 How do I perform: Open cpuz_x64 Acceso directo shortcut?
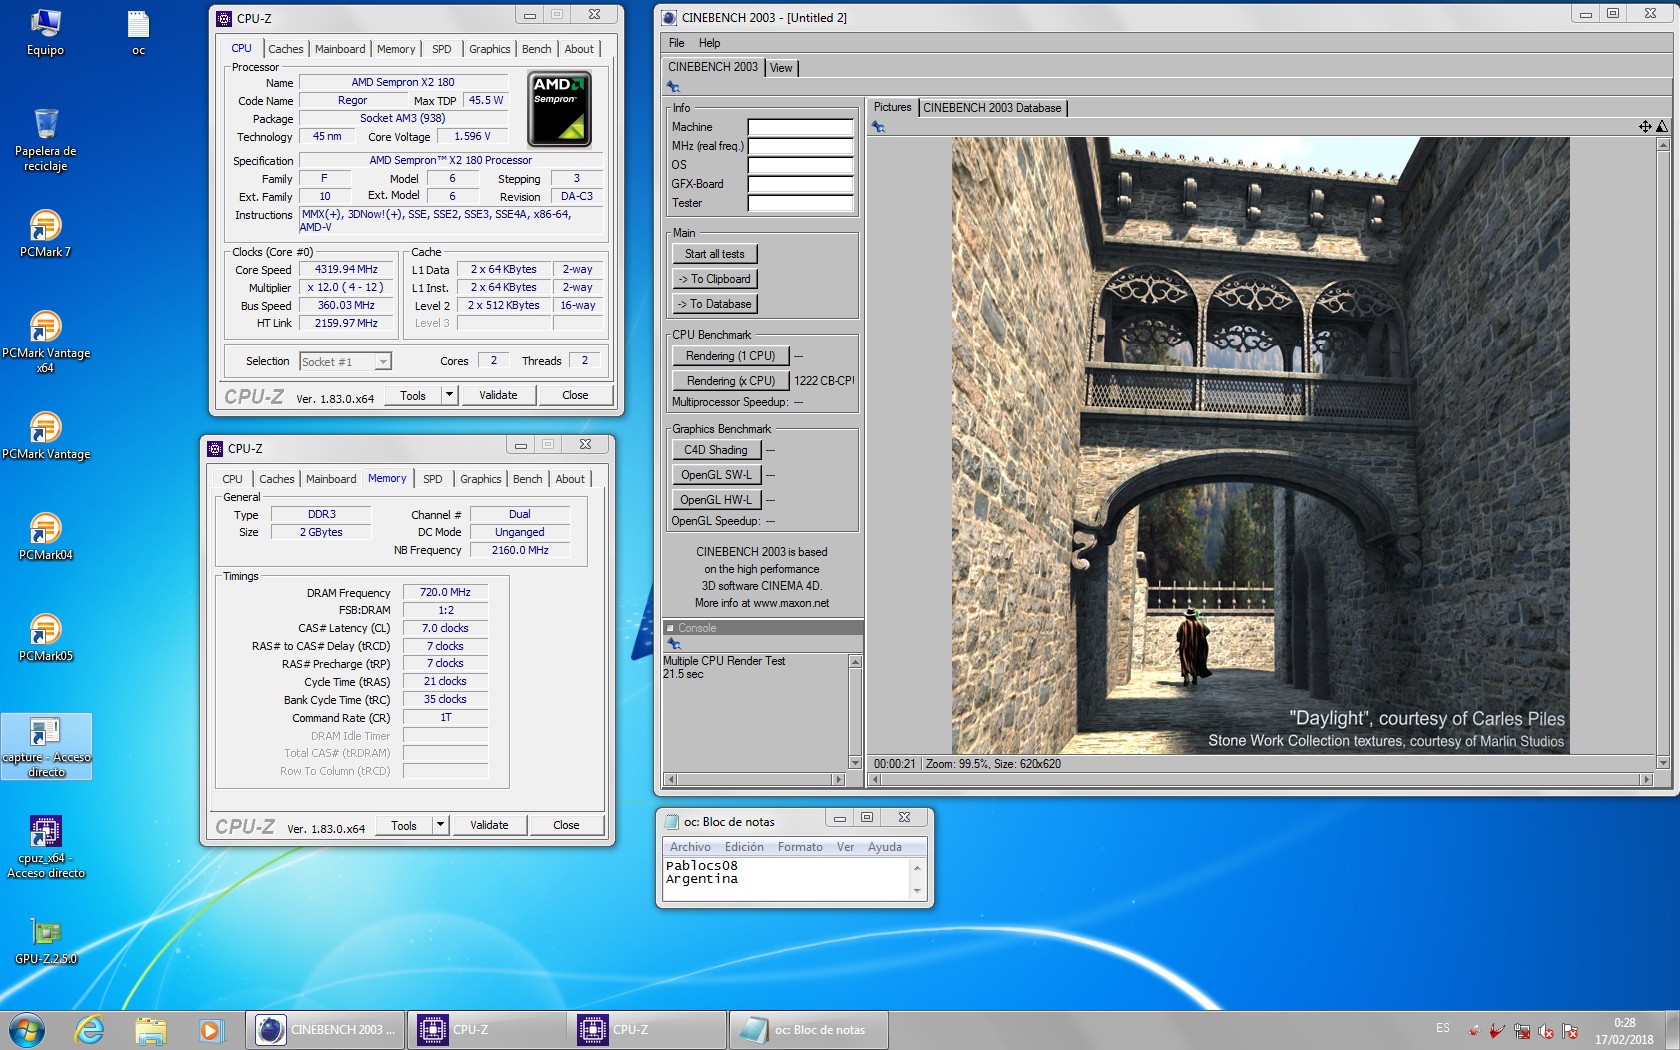46,846
